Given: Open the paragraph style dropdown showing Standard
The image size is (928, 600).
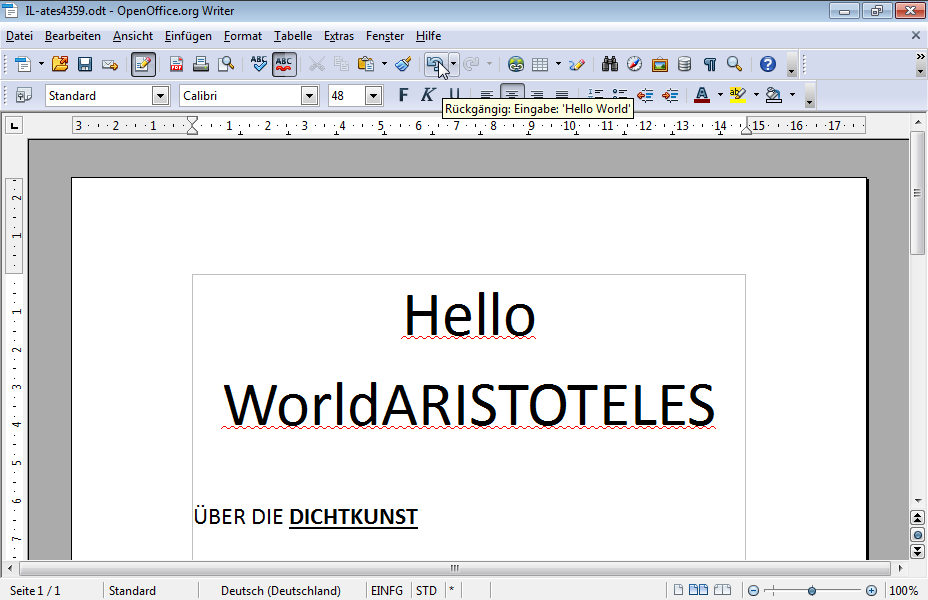Looking at the screenshot, I should (160, 96).
